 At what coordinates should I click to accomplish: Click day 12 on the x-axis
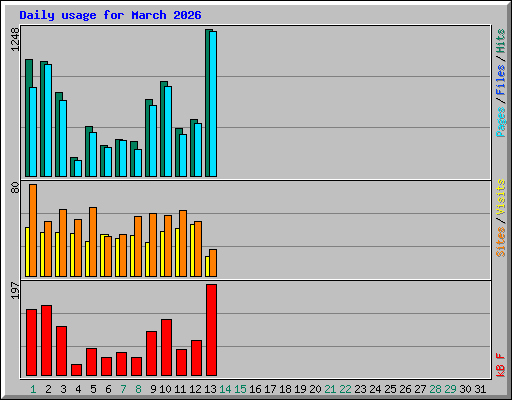click(x=195, y=389)
